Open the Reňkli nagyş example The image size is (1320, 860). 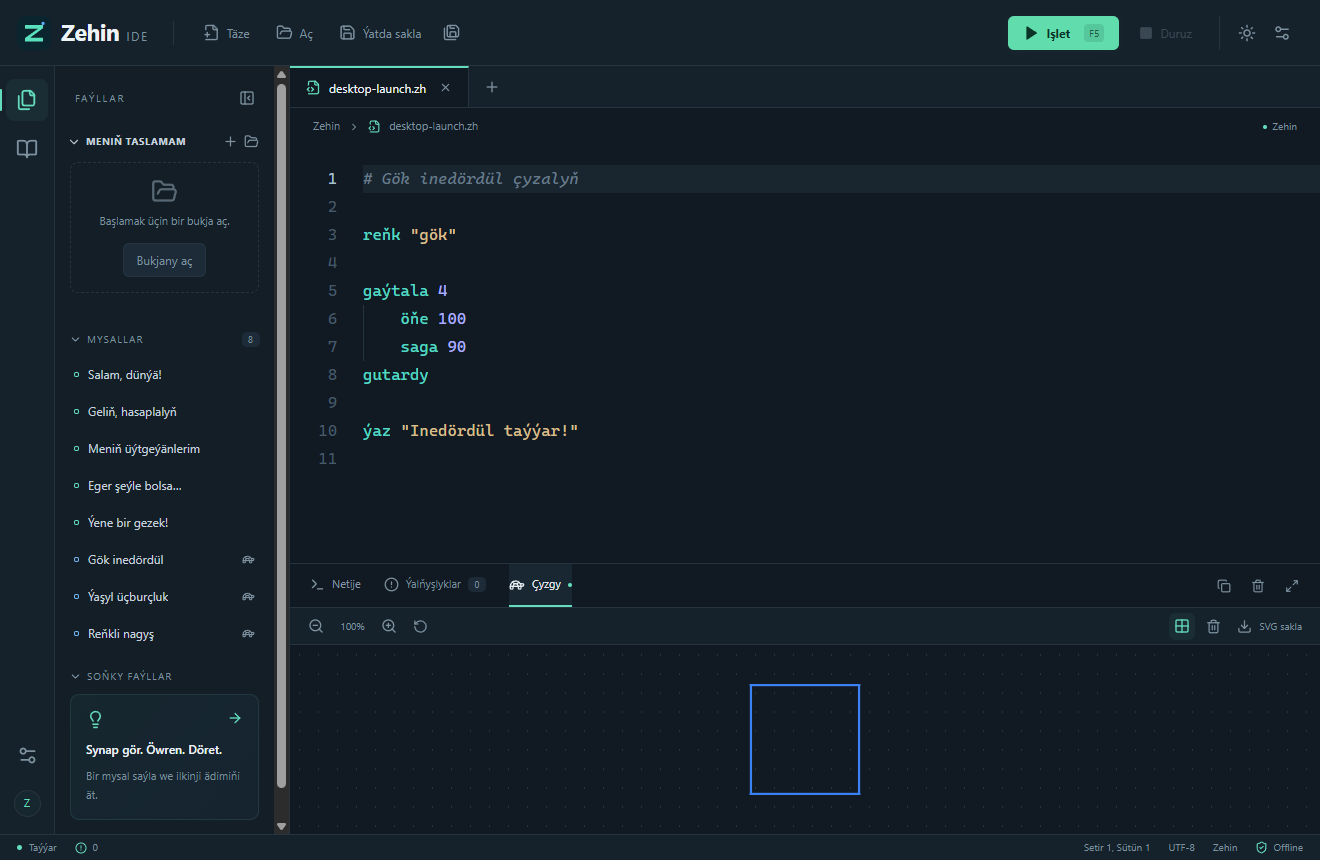[165, 634]
